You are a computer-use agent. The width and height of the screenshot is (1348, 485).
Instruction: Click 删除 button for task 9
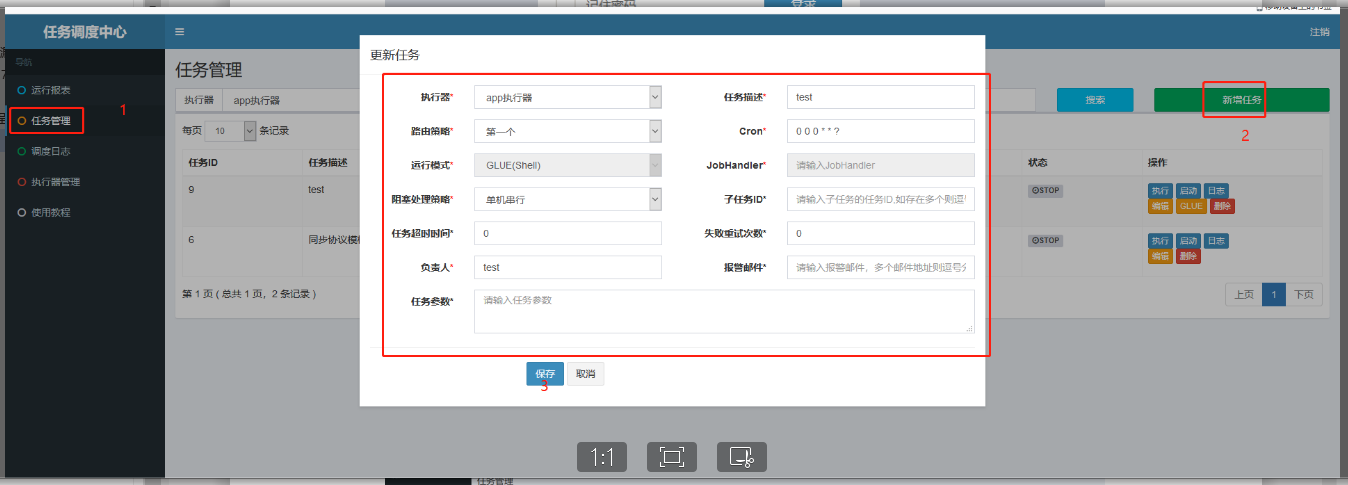pos(1222,206)
